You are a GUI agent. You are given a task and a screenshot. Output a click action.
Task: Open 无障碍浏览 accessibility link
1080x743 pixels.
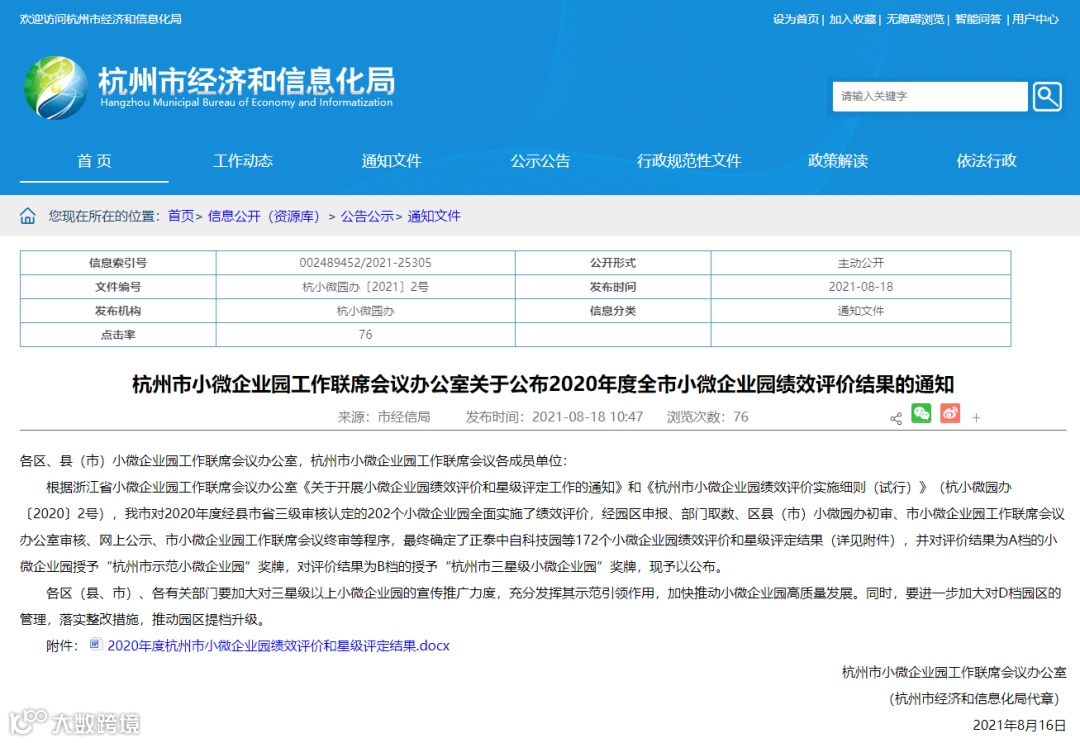(915, 19)
